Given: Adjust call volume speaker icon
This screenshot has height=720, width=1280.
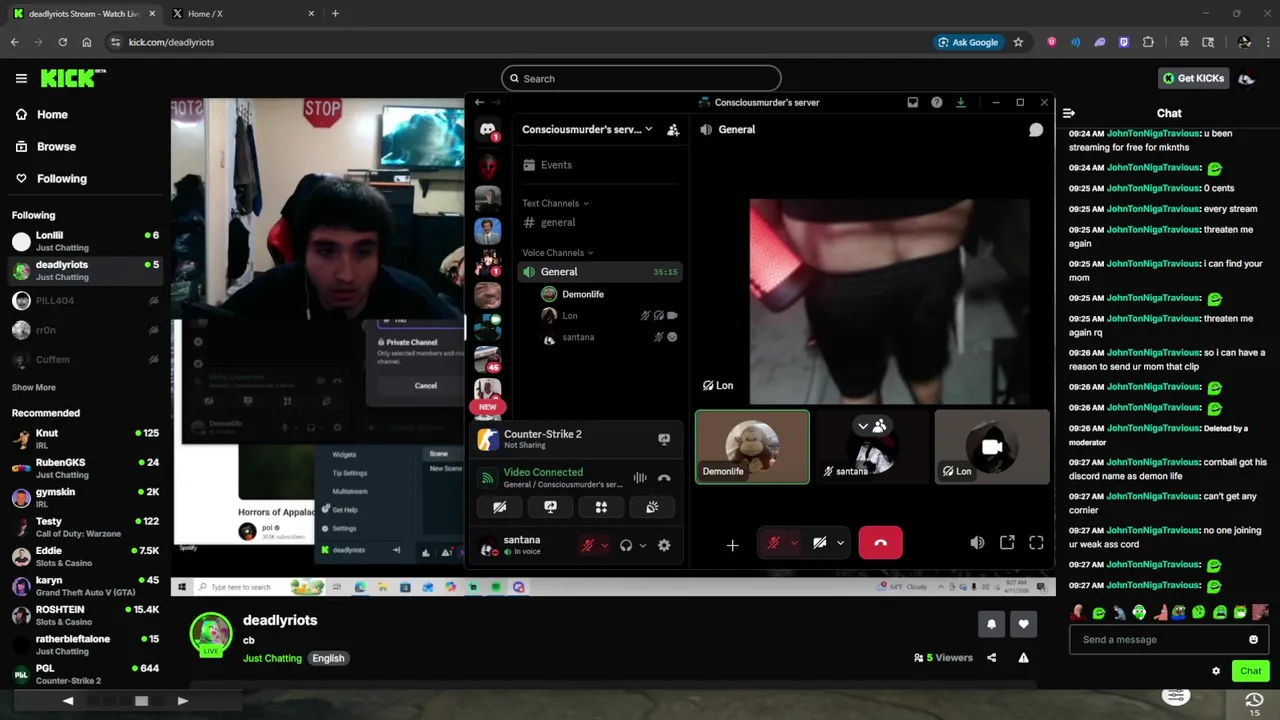Looking at the screenshot, I should point(977,543).
